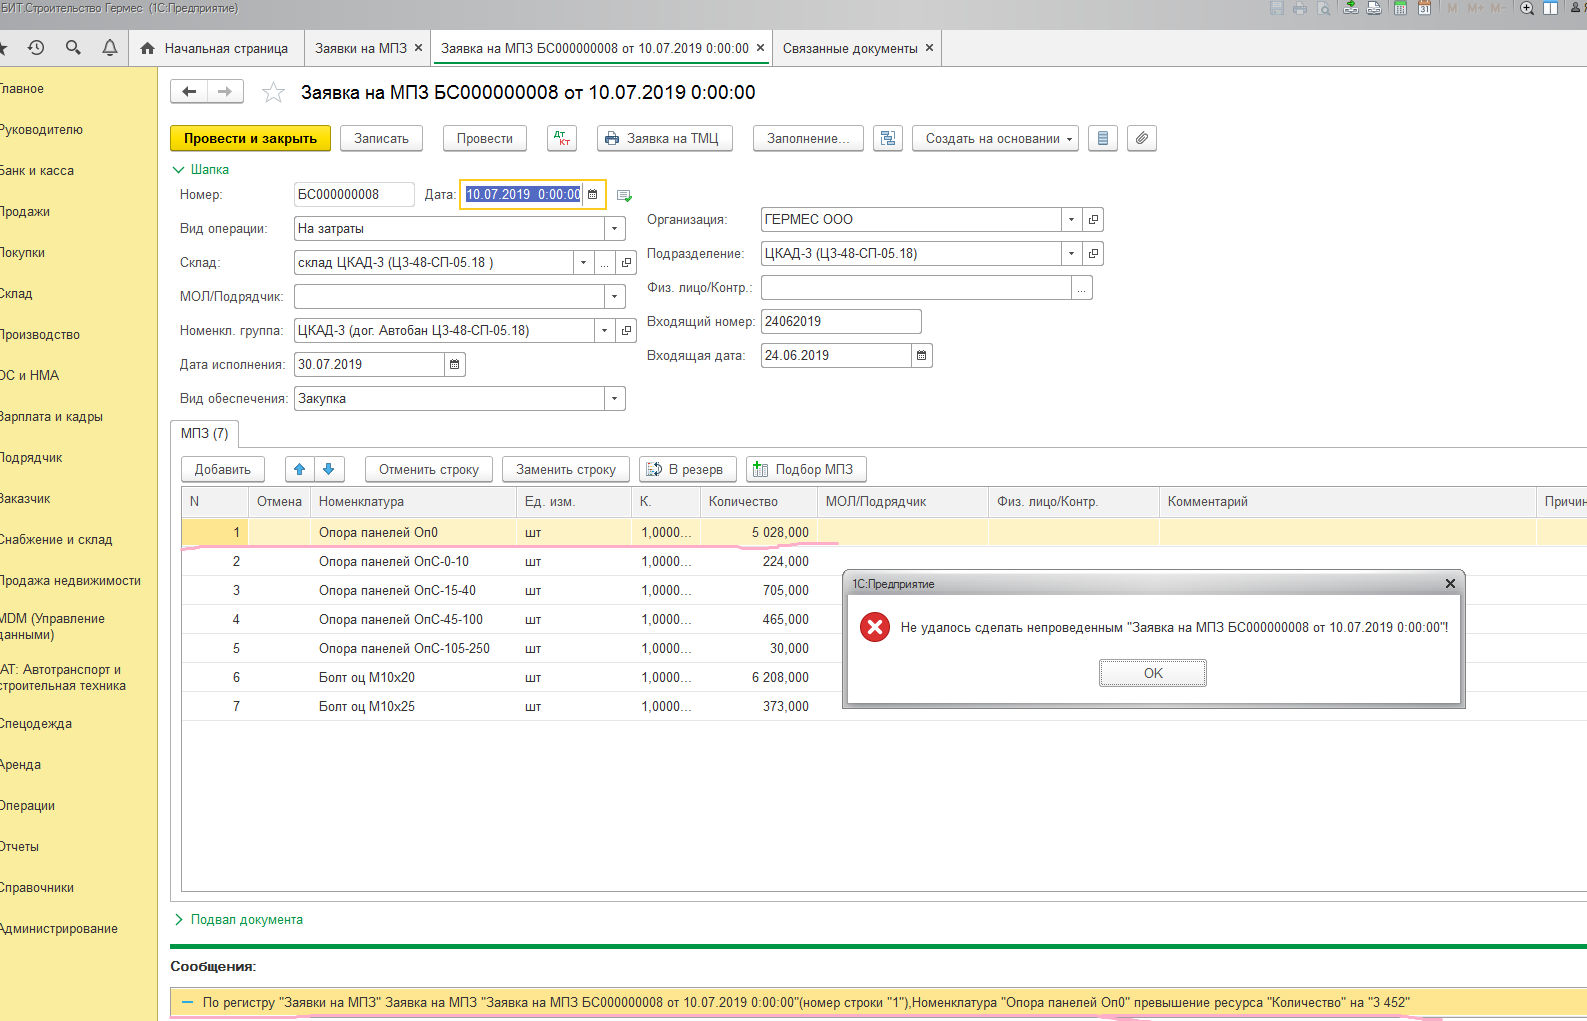Move row down with blue down arrow
This screenshot has width=1587, height=1021.
(329, 469)
